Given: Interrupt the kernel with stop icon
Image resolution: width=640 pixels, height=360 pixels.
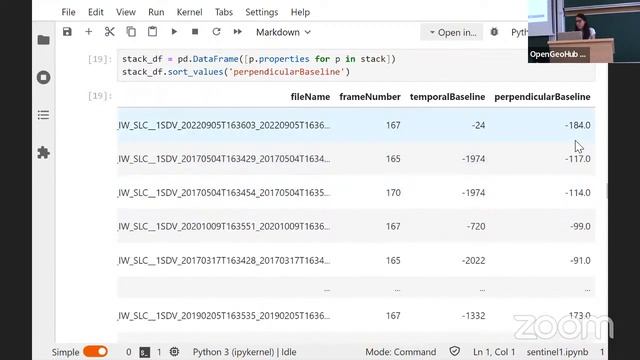Looking at the screenshot, I should [195, 32].
